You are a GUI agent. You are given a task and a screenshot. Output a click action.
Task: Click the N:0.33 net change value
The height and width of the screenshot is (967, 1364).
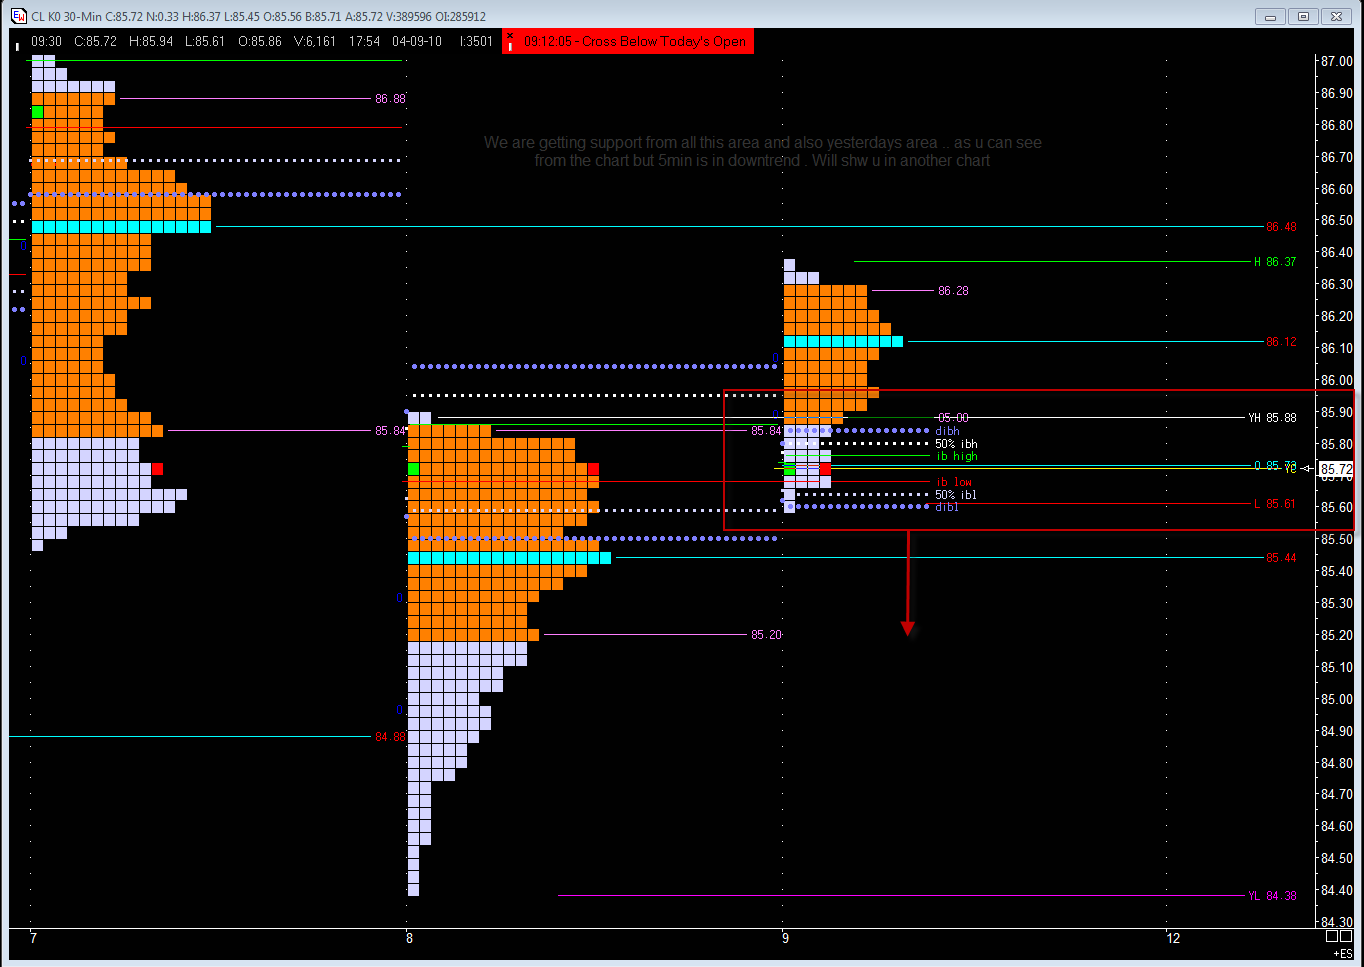pos(162,16)
